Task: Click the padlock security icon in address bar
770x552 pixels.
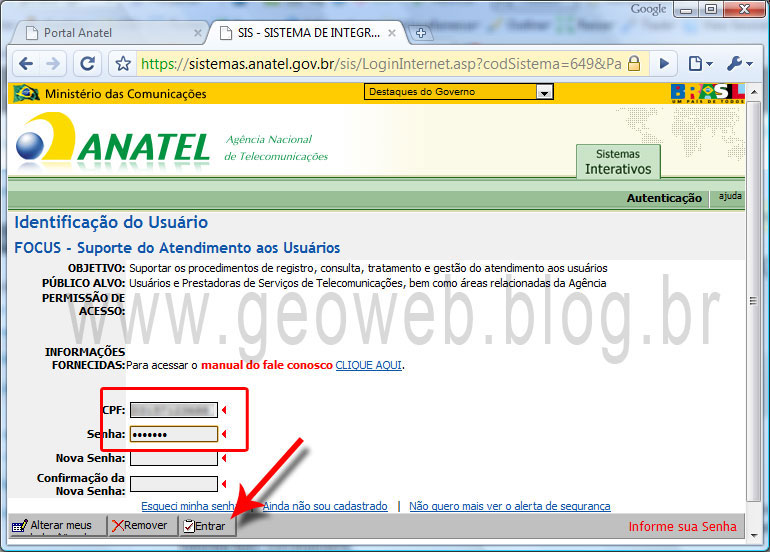Action: tap(634, 63)
